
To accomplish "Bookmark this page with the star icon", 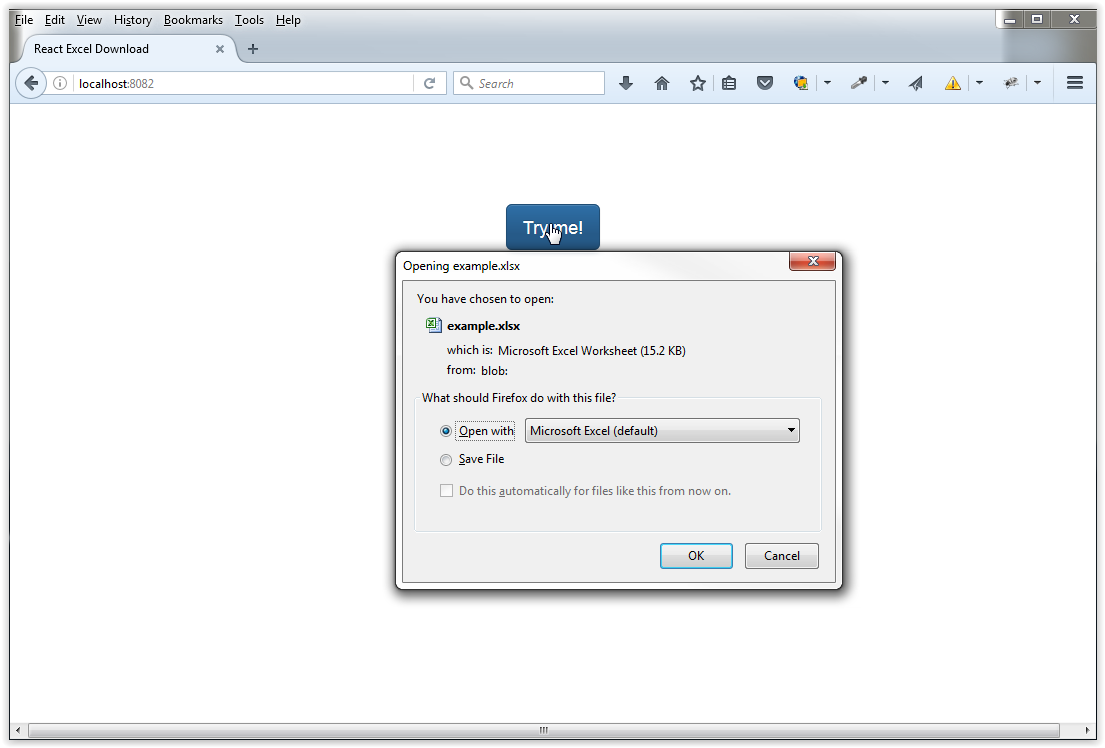I will (698, 83).
